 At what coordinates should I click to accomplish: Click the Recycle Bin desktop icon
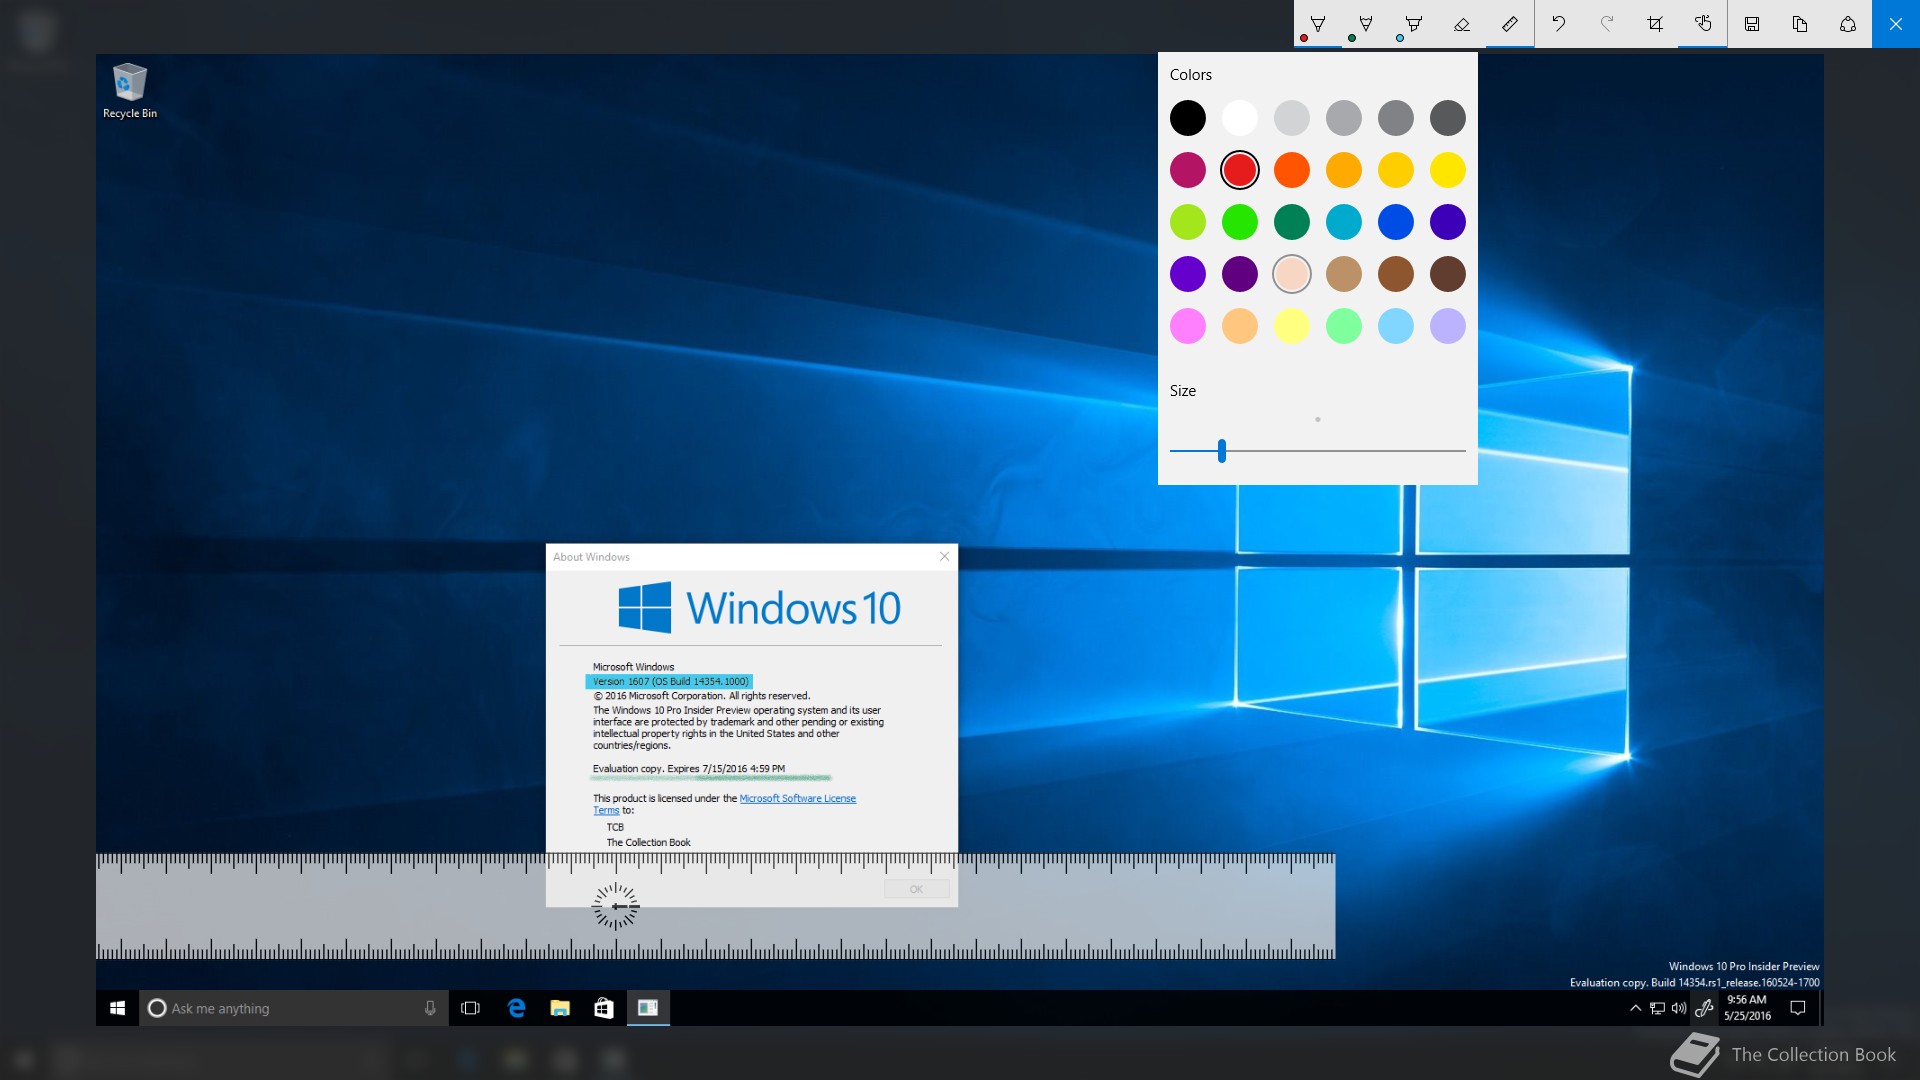130,91
